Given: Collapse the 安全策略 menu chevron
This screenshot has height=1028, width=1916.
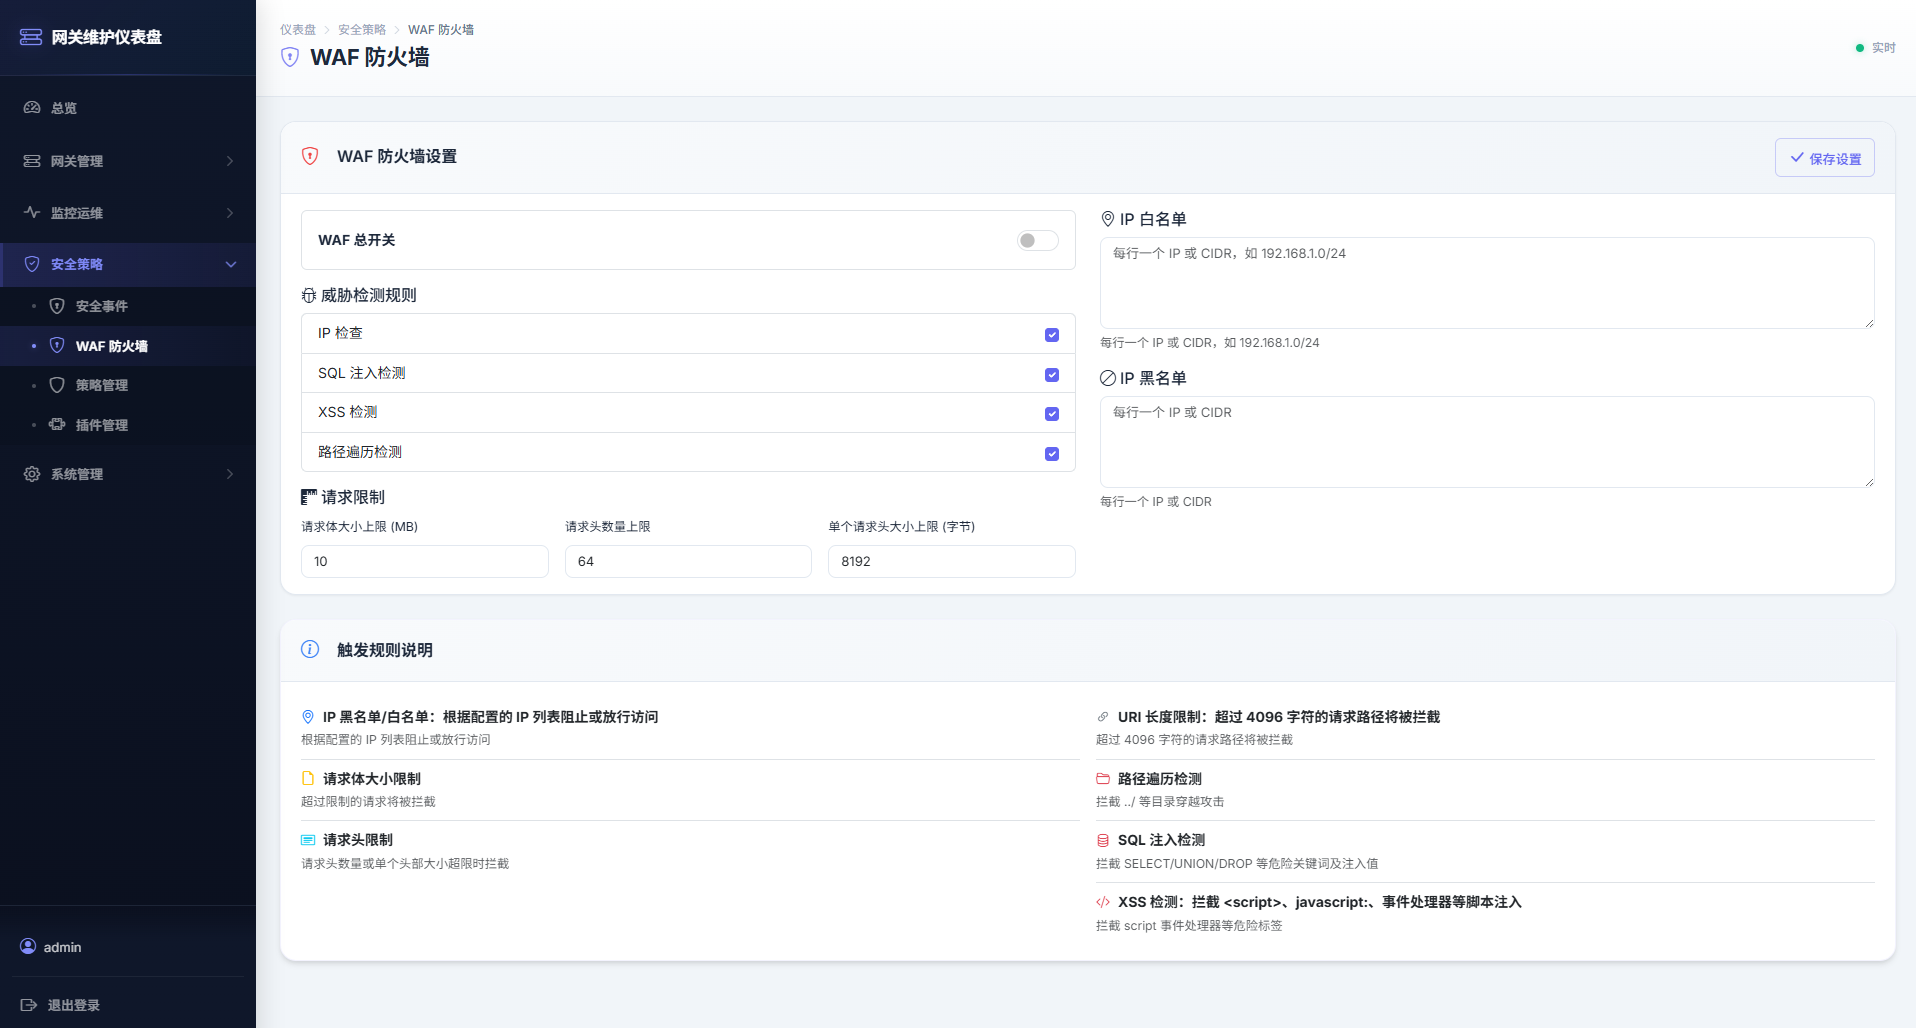Looking at the screenshot, I should pyautogui.click(x=231, y=264).
